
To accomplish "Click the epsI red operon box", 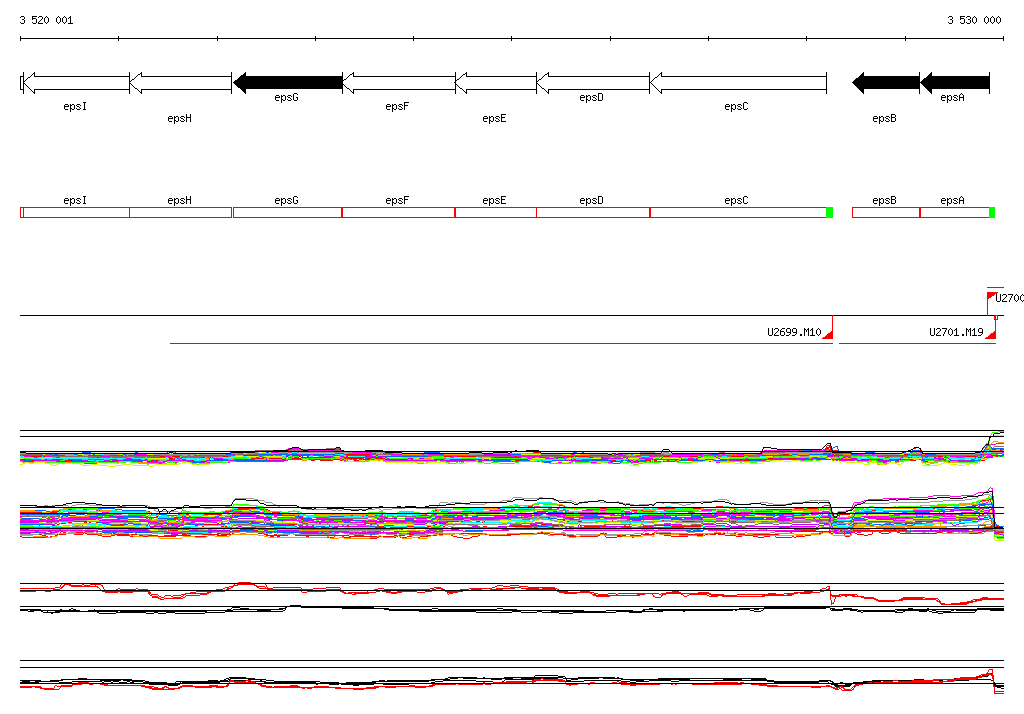I will coord(75,212).
